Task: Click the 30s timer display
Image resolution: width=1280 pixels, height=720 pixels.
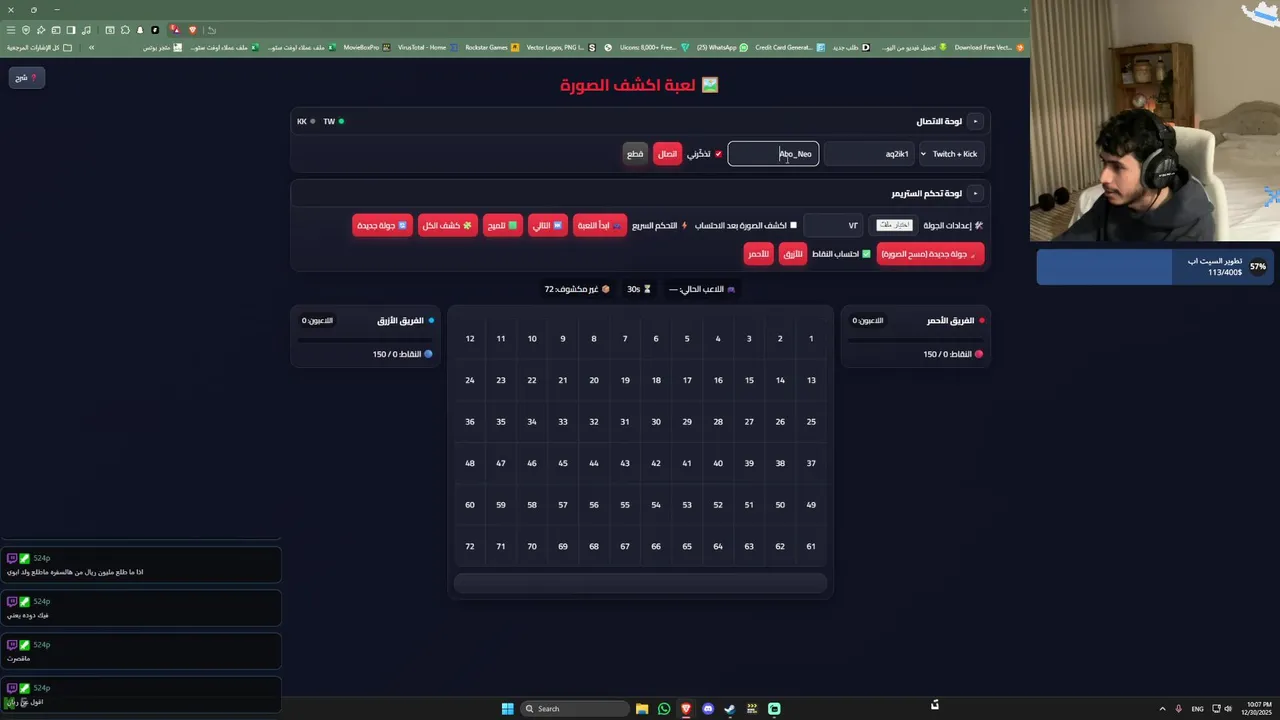Action: [x=639, y=289]
